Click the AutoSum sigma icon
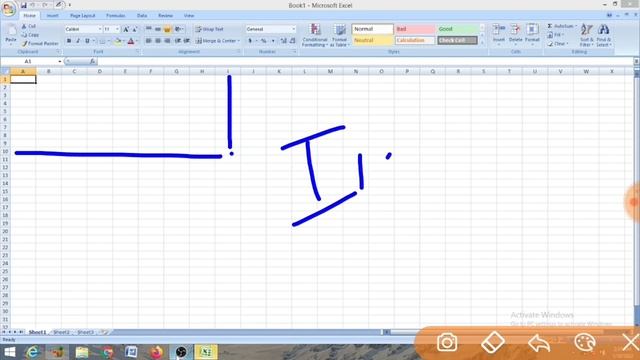 (x=550, y=26)
